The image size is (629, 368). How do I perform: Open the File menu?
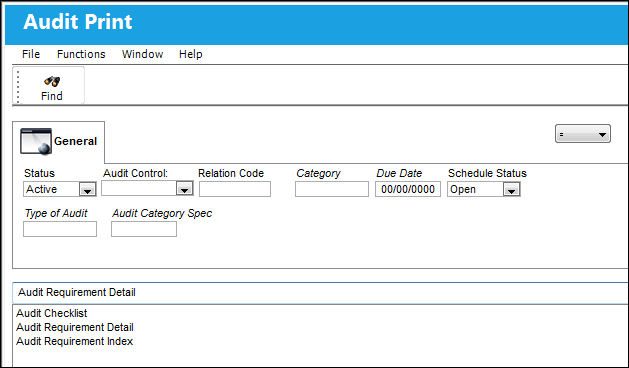coord(31,54)
